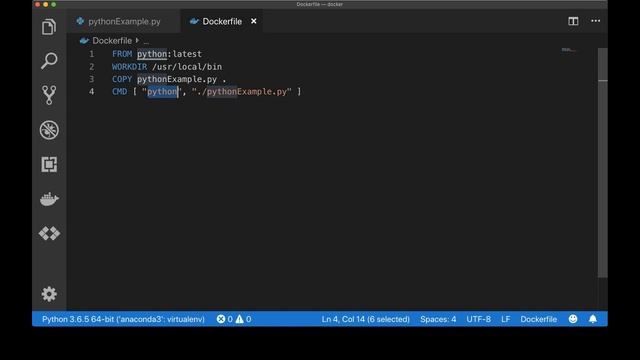
Task: Open the warnings count in status bar
Action: [243, 319]
